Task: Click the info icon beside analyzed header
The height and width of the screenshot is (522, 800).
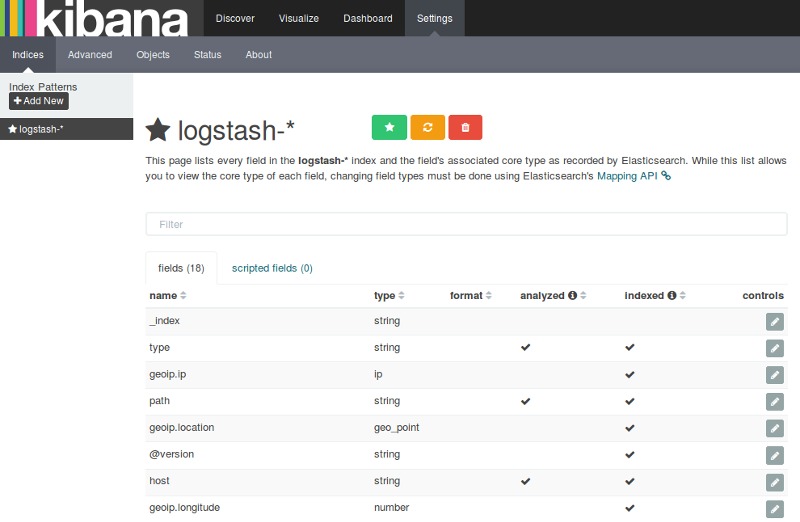Action: tap(572, 296)
